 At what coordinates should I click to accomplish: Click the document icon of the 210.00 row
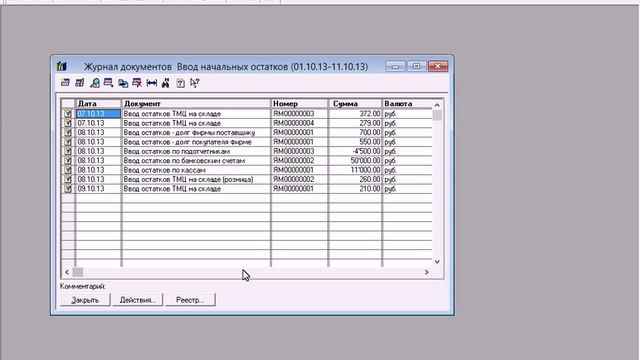coord(68,189)
